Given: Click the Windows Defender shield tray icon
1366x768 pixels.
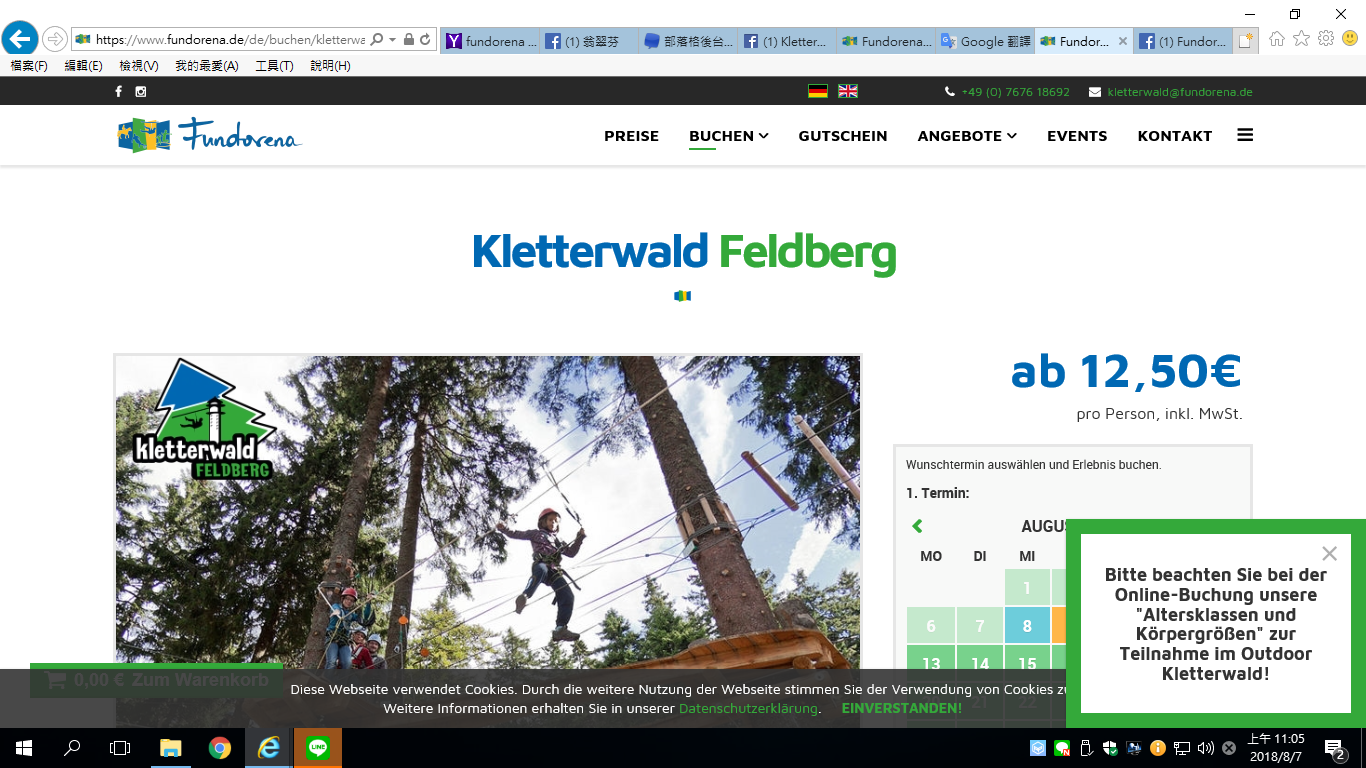Looking at the screenshot, I should pos(1110,748).
